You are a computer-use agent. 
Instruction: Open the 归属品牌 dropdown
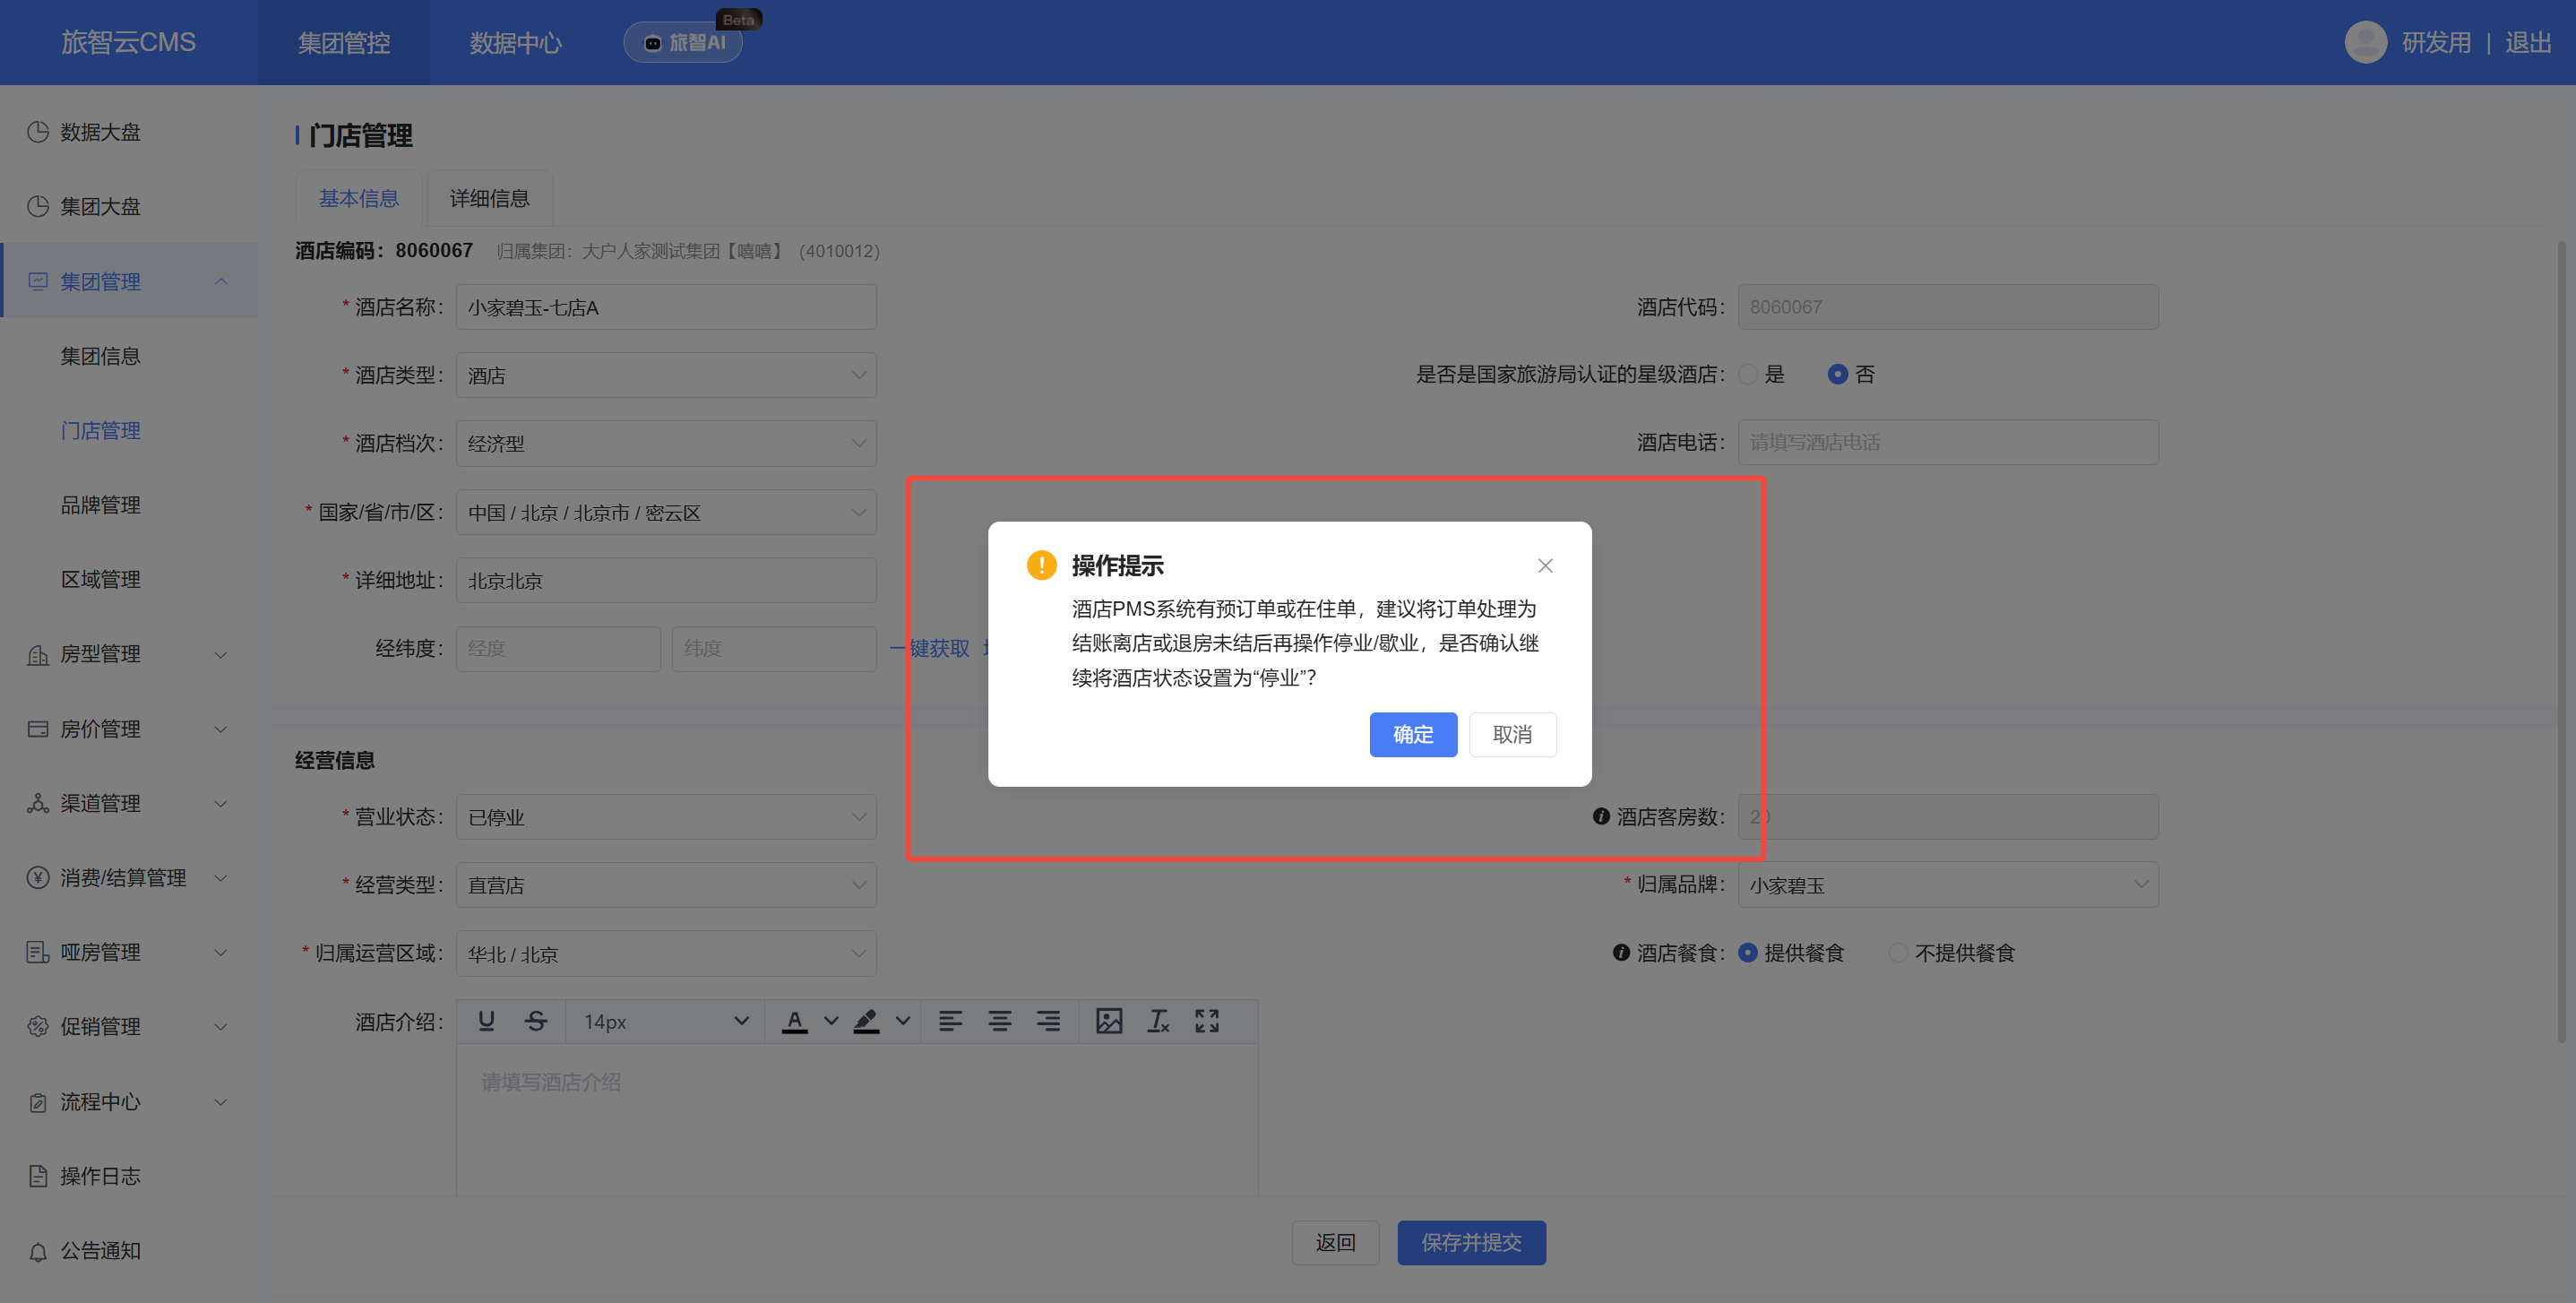point(1948,885)
